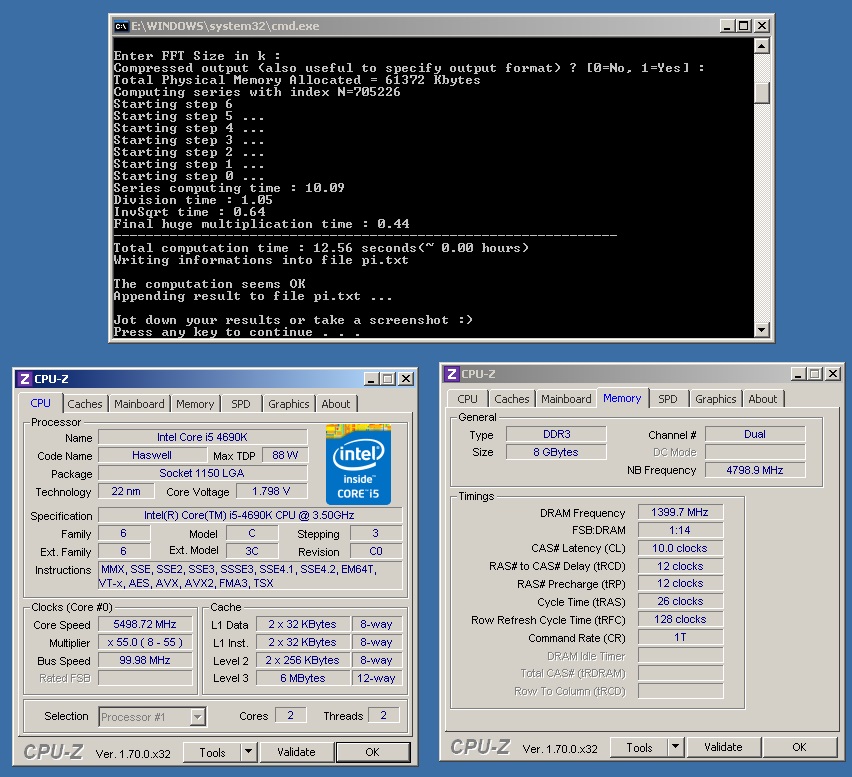852x777 pixels.
Task: Click Validate button in left CPU-Z window
Action: tap(296, 752)
